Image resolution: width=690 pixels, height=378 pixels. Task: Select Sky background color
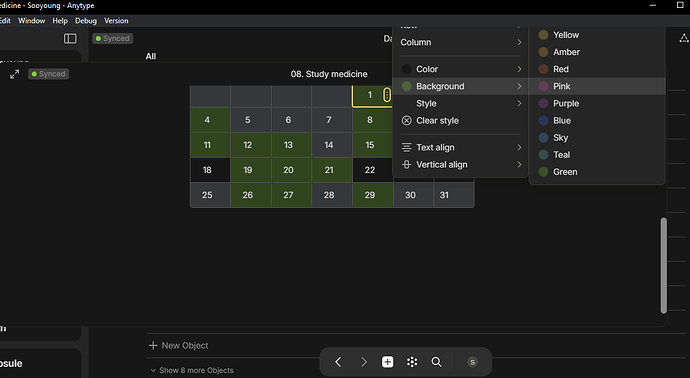[x=597, y=138]
